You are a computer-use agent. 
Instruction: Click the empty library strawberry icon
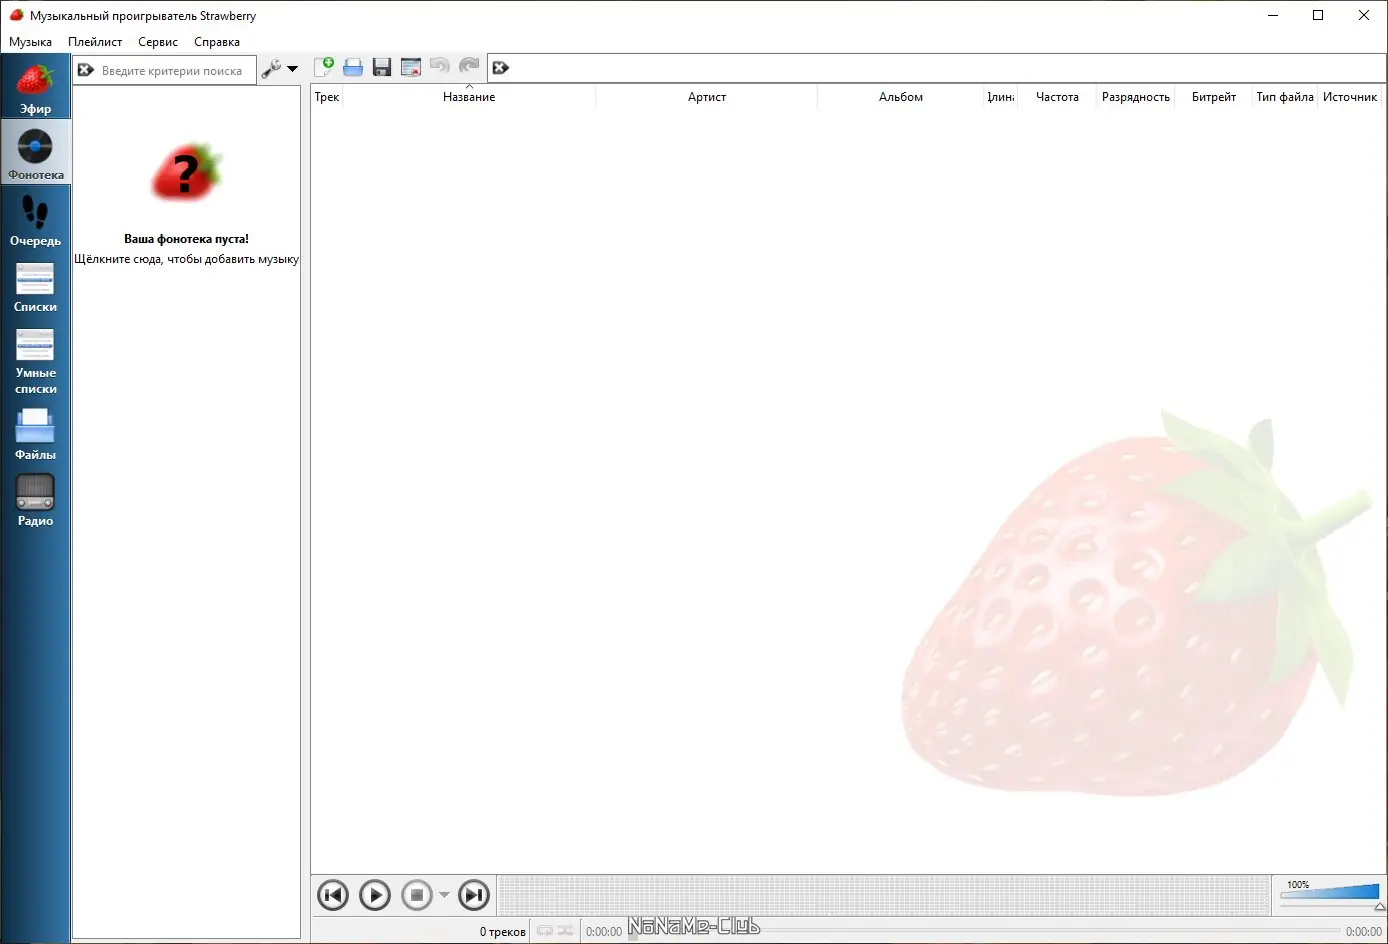coord(187,172)
